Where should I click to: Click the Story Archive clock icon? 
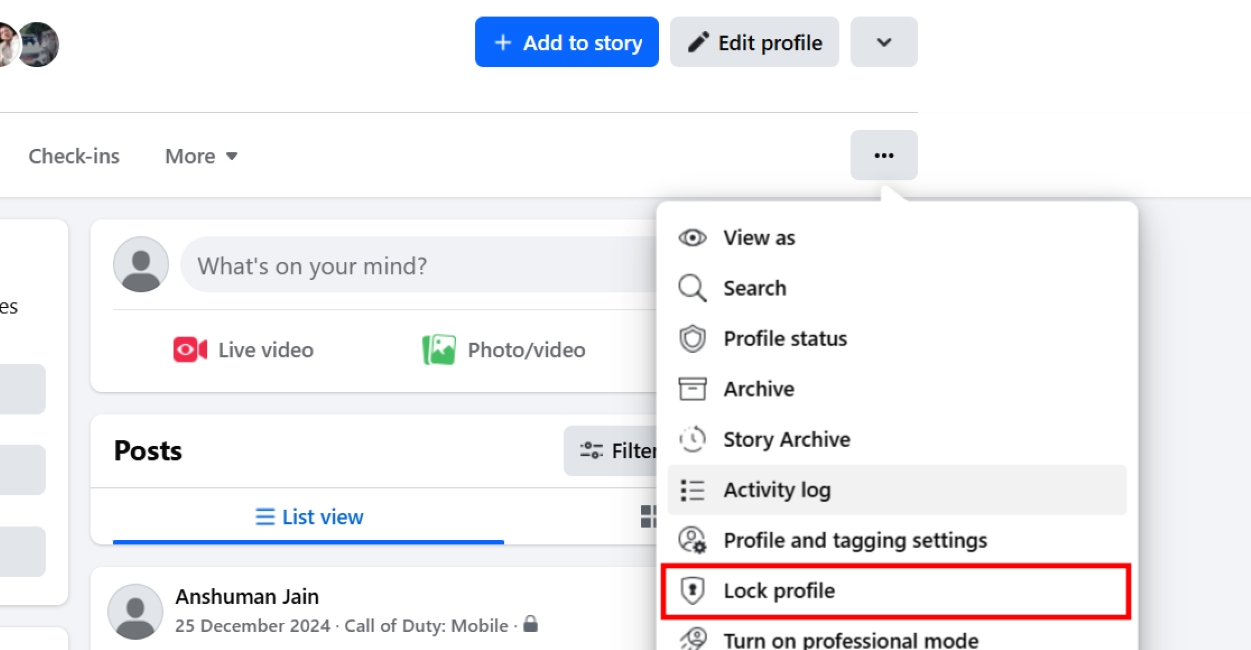coord(692,439)
